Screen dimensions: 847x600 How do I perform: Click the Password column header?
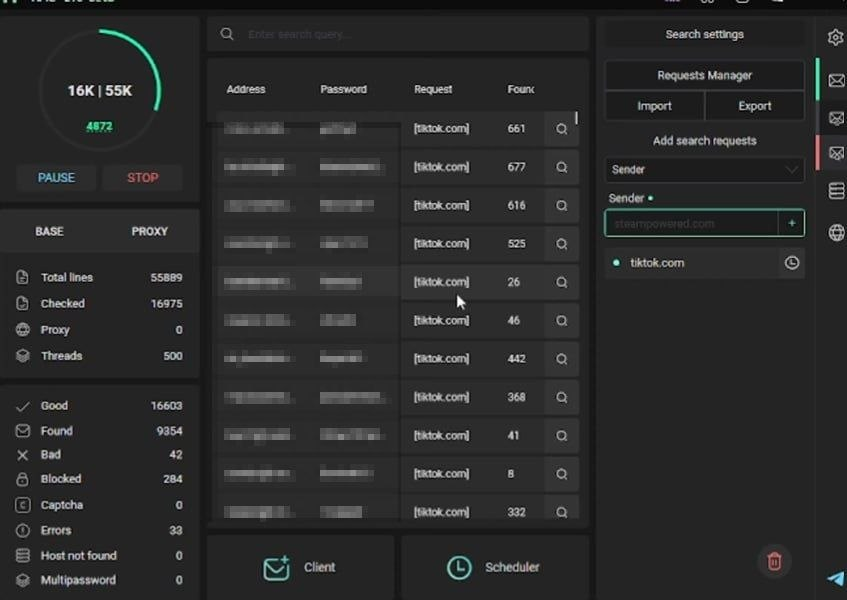pyautogui.click(x=344, y=89)
